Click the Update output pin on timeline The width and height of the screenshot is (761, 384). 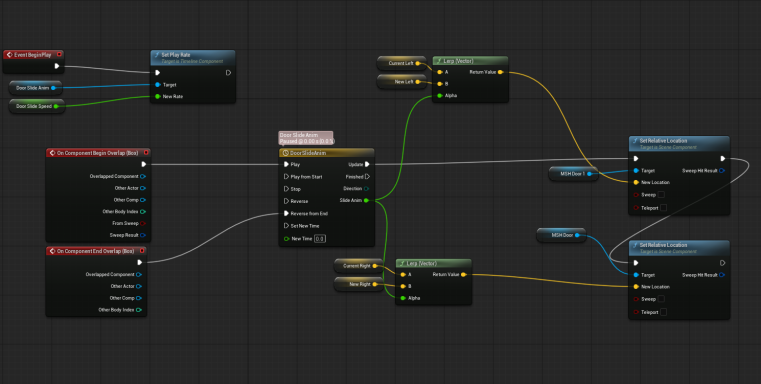(367, 165)
